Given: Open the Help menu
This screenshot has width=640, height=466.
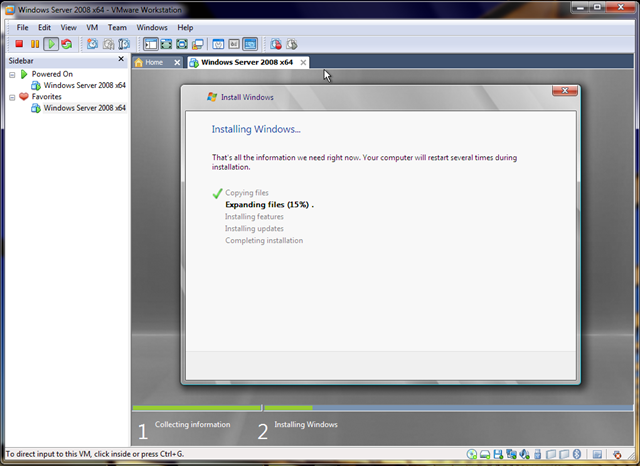Looking at the screenshot, I should (185, 27).
